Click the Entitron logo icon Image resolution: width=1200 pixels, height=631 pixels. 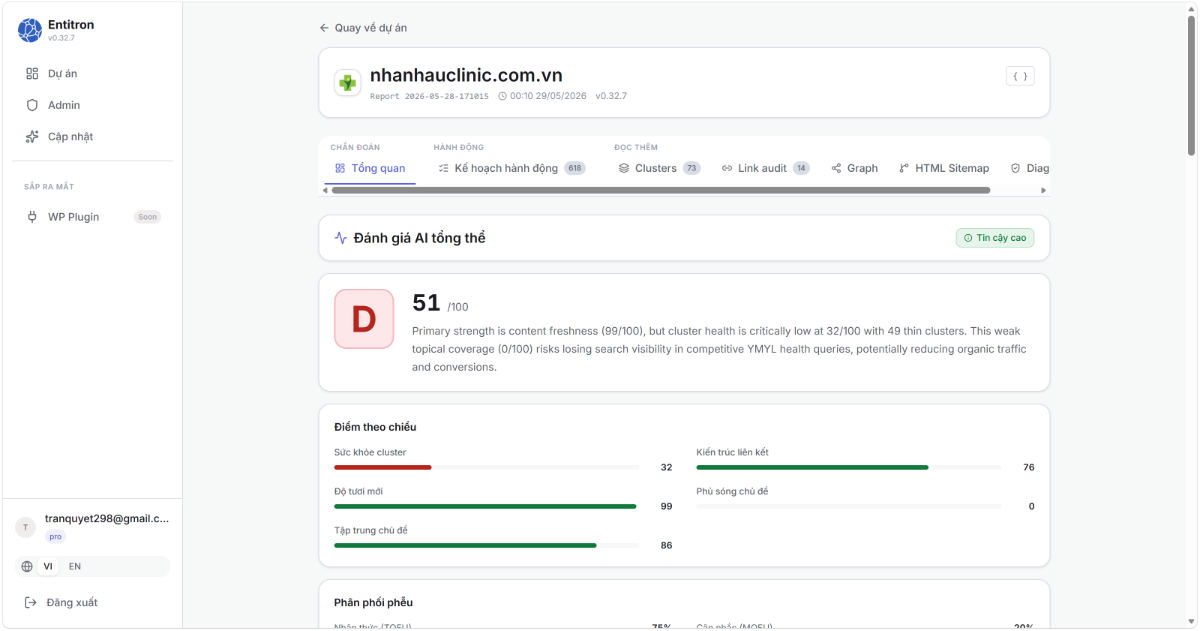coord(30,30)
